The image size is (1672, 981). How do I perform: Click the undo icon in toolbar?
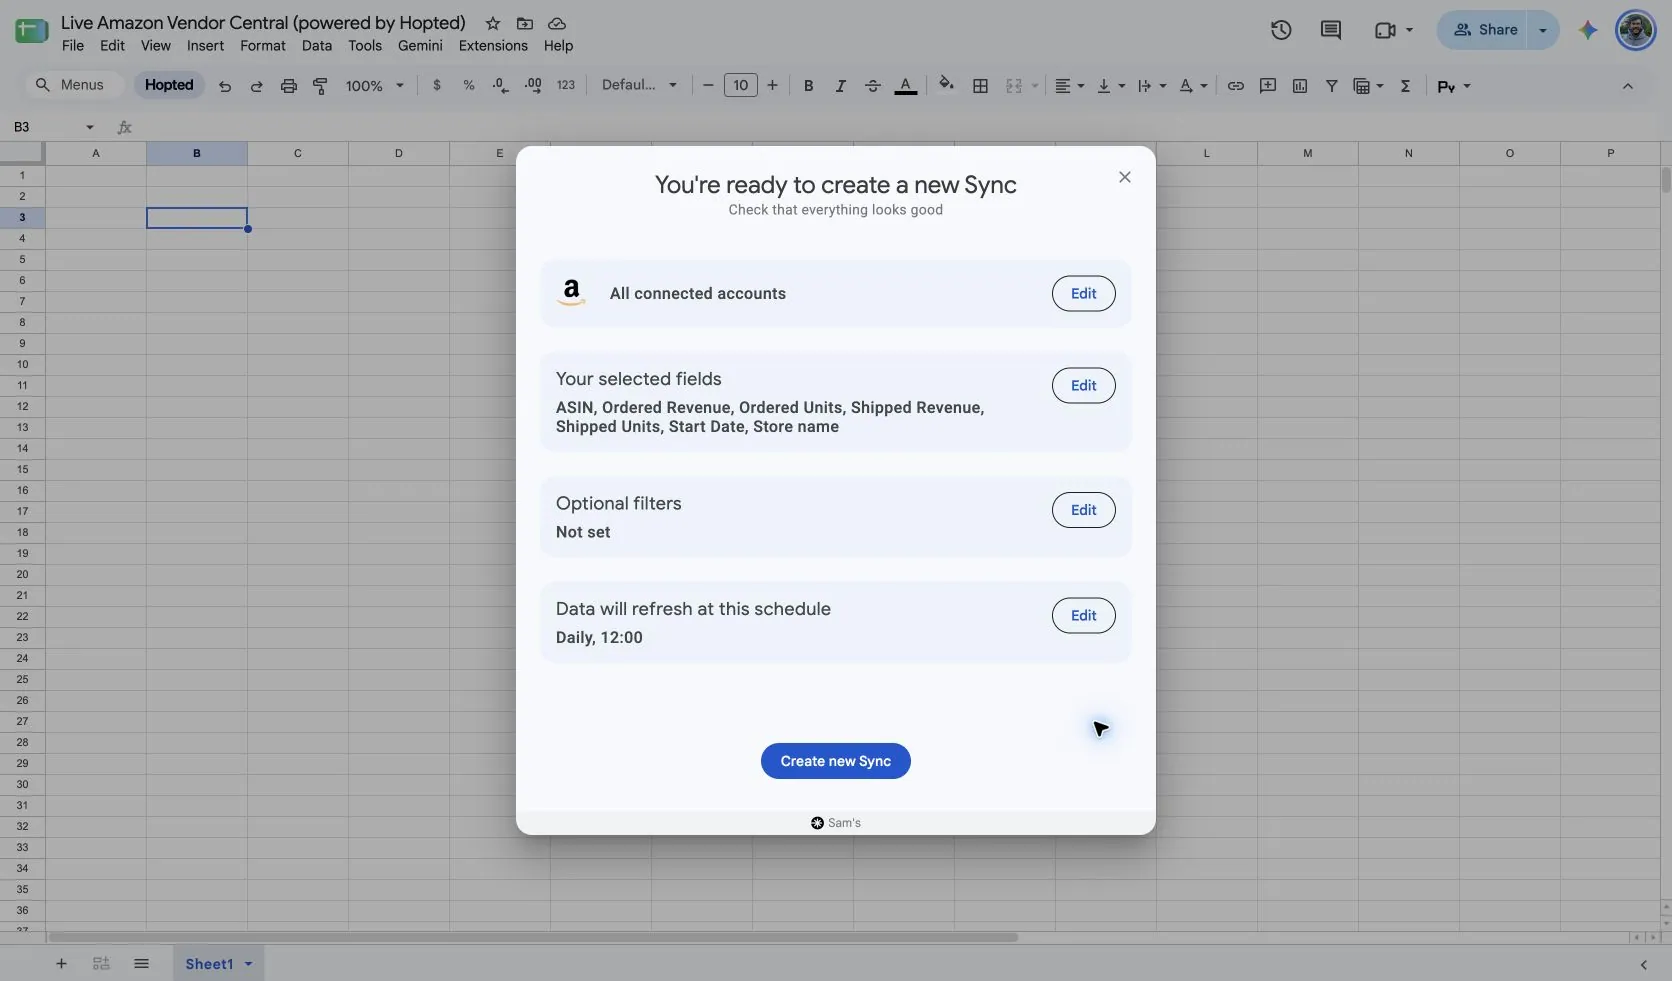click(225, 86)
